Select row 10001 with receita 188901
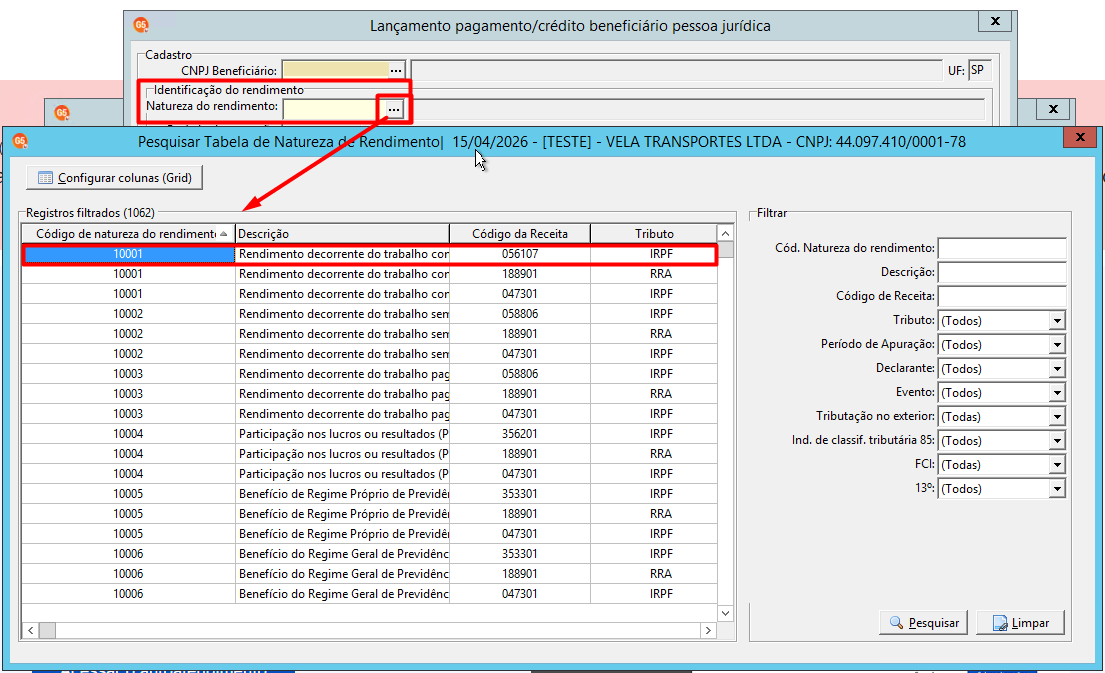This screenshot has height=673, width=1105. click(x=369, y=273)
